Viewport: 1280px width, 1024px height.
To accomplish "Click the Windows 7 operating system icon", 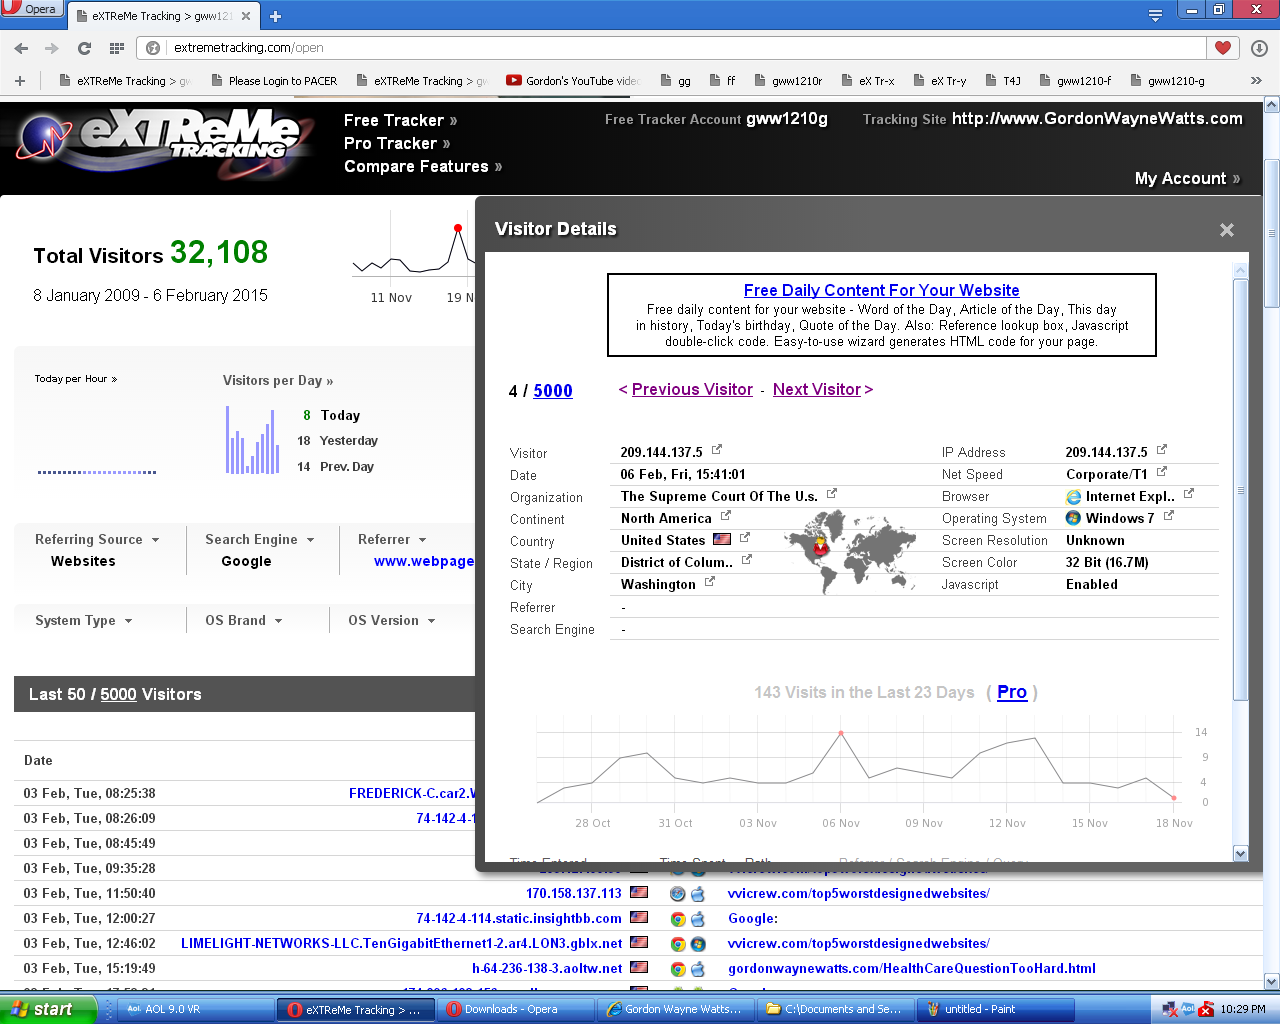I will coord(1073,518).
